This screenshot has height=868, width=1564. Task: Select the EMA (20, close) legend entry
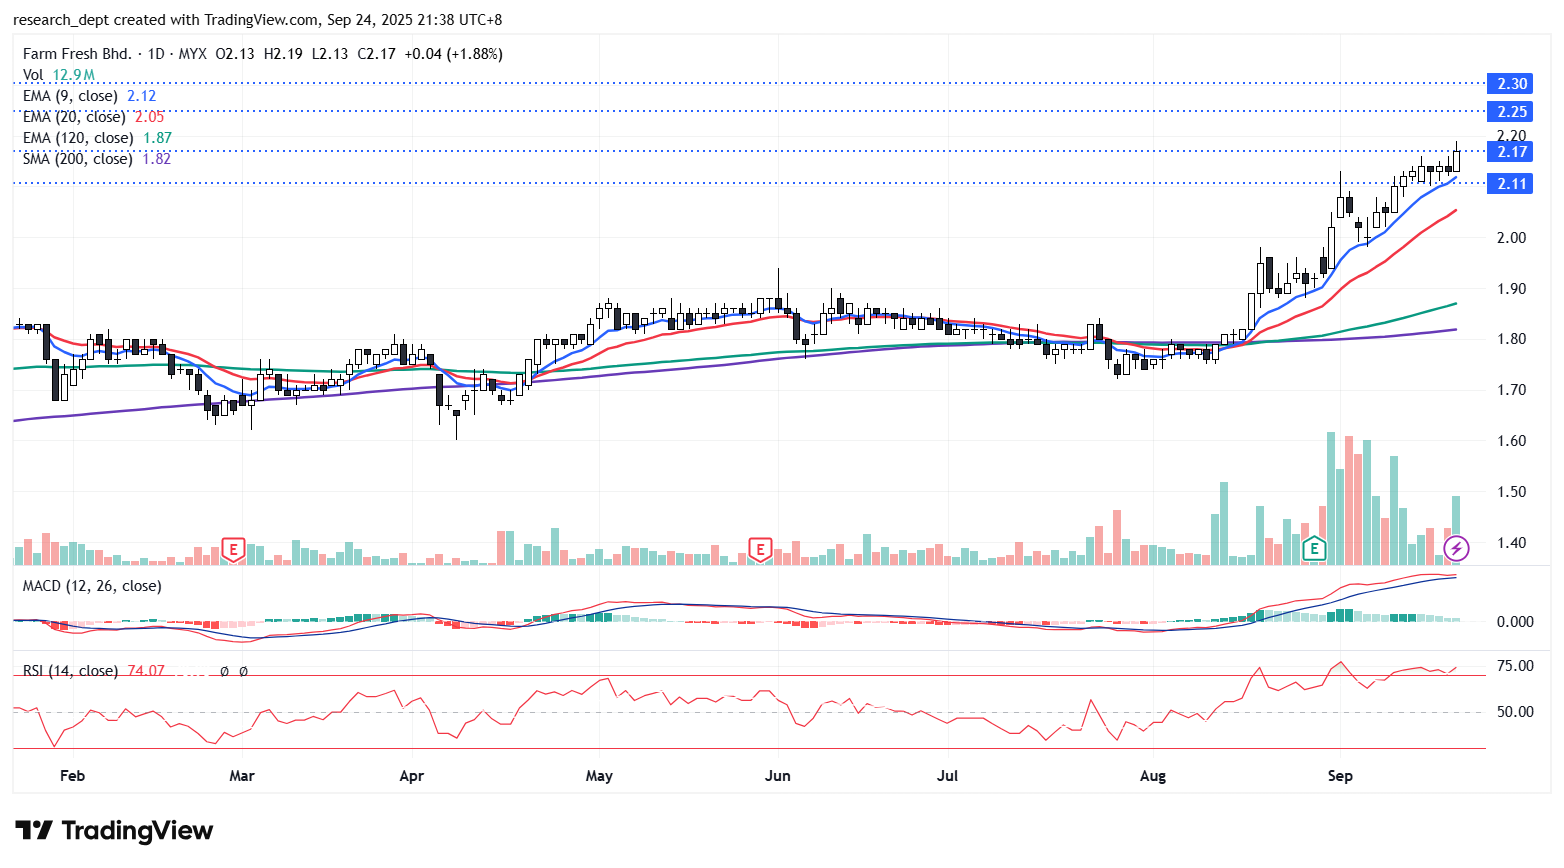pos(74,117)
